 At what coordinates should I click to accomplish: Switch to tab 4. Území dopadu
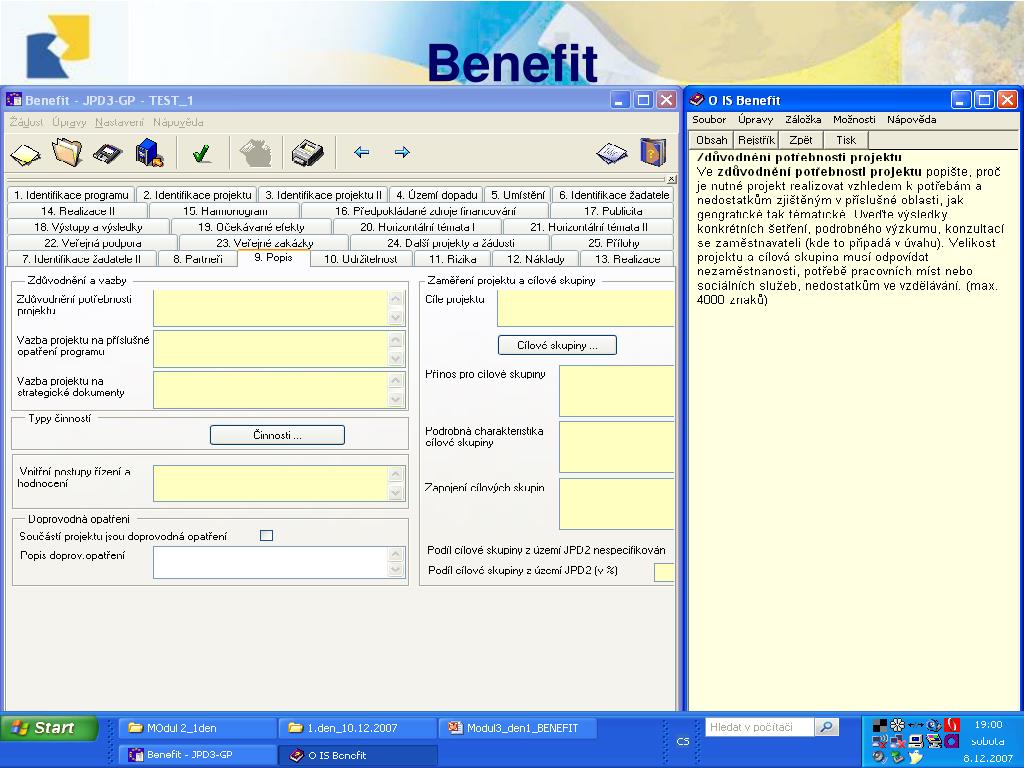[x=437, y=195]
